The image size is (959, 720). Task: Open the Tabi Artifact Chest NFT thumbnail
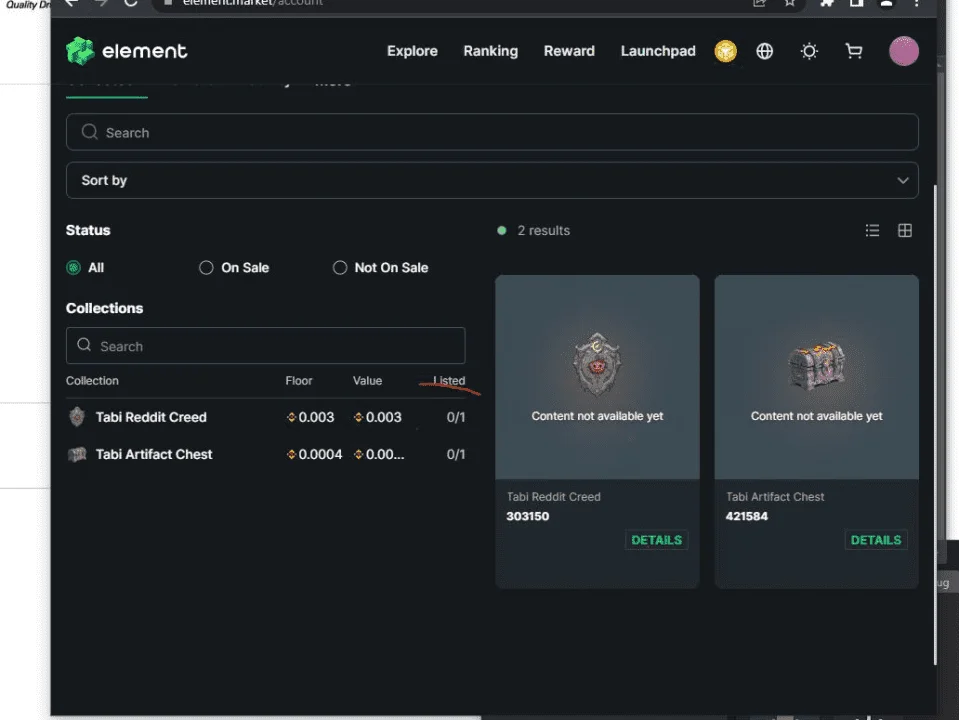(816, 377)
